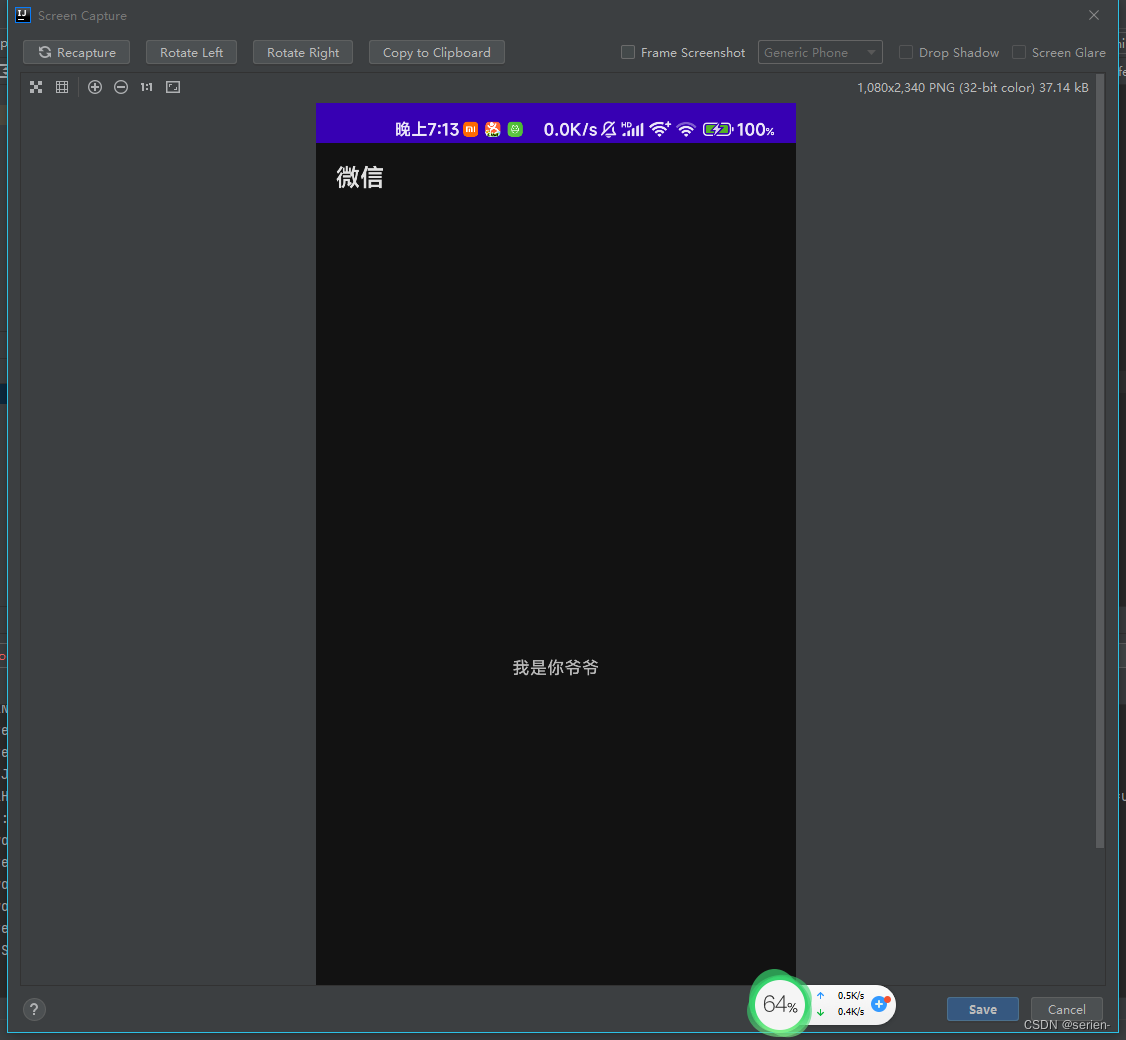Close the Screen Capture dialog
This screenshot has height=1040, width=1126.
[x=1094, y=15]
